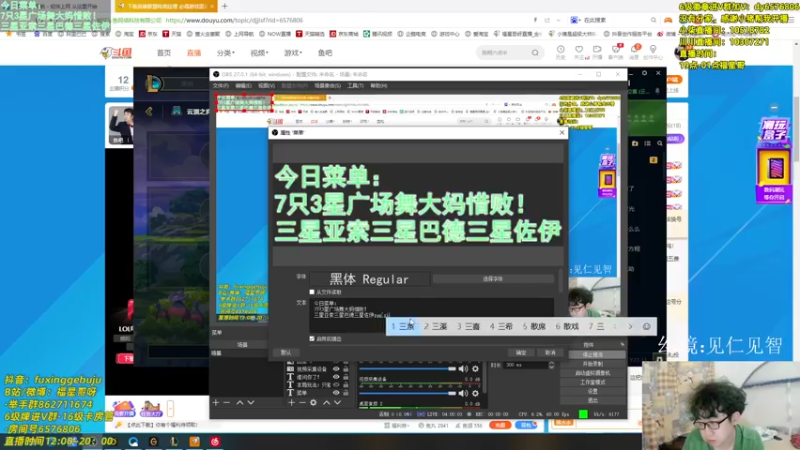Open the Douyu 开播 broadcast icon

point(597,52)
